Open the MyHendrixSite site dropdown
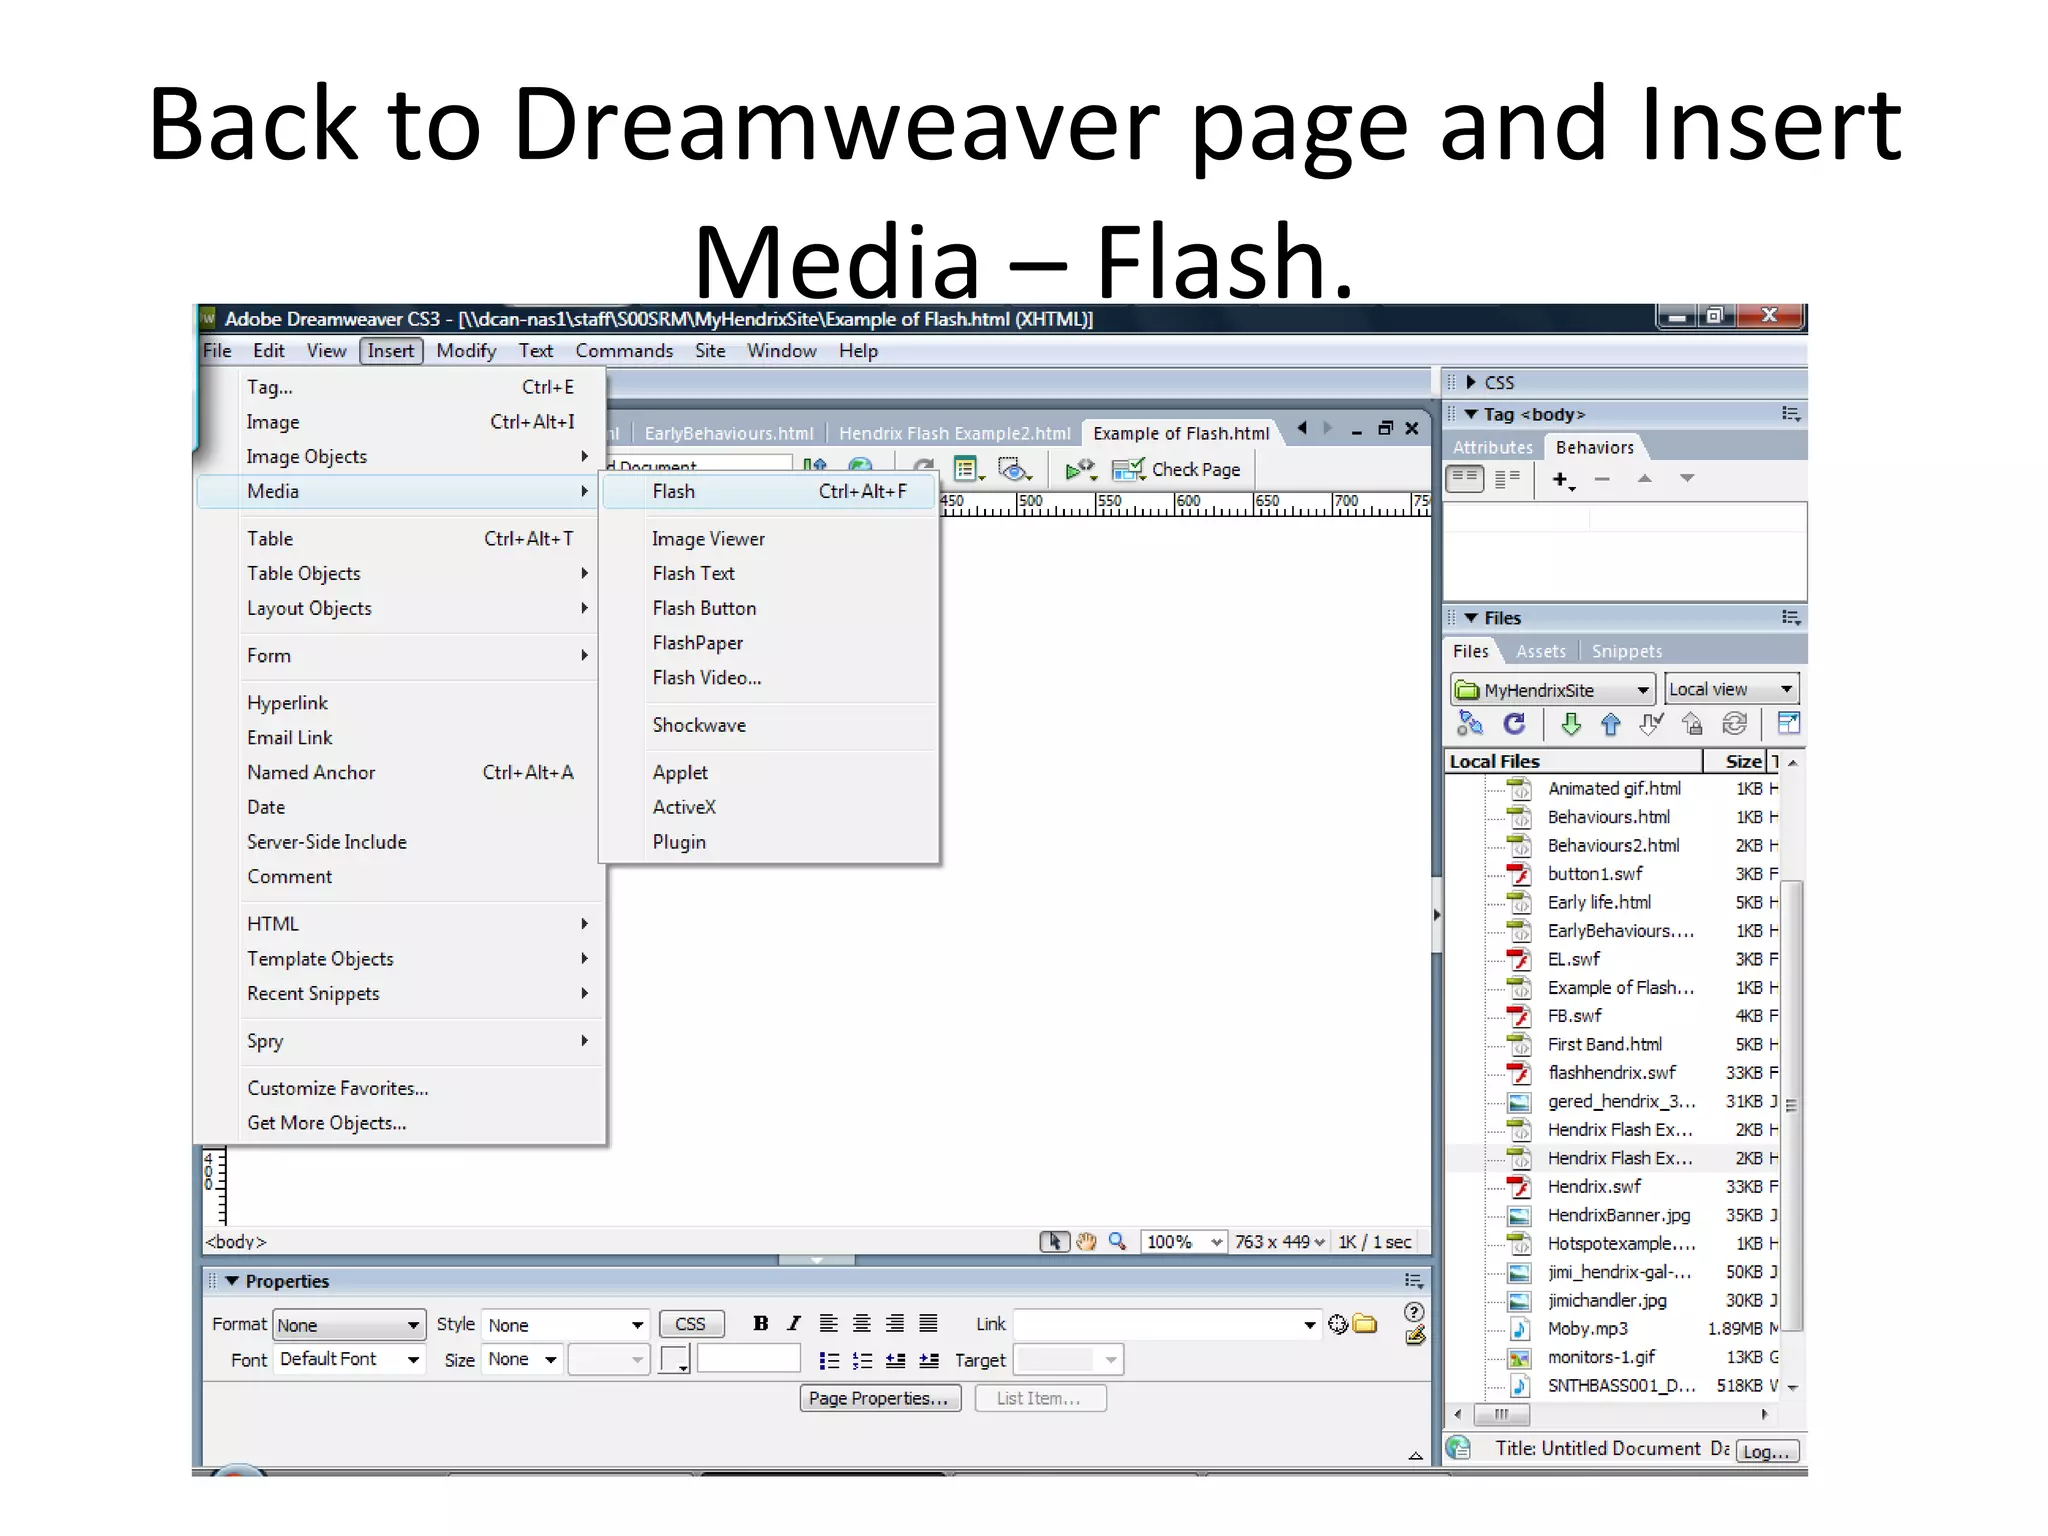The image size is (2048, 1536). [1552, 690]
